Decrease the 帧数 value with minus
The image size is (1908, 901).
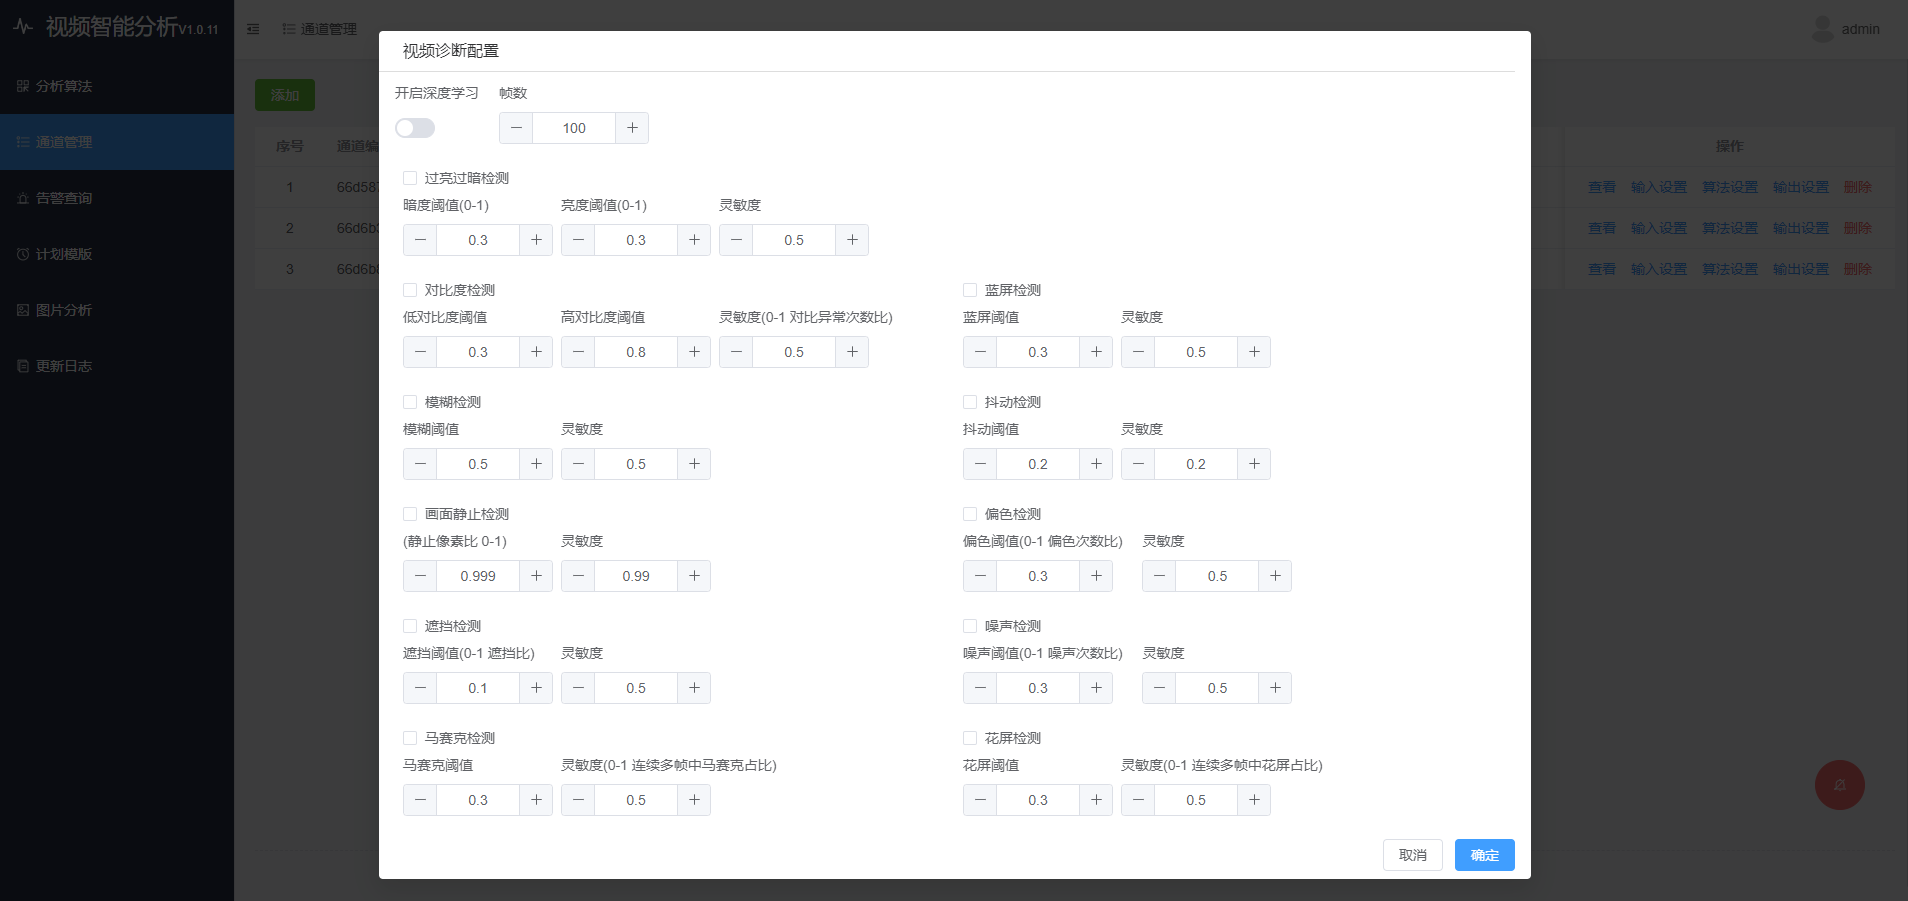pyautogui.click(x=516, y=128)
